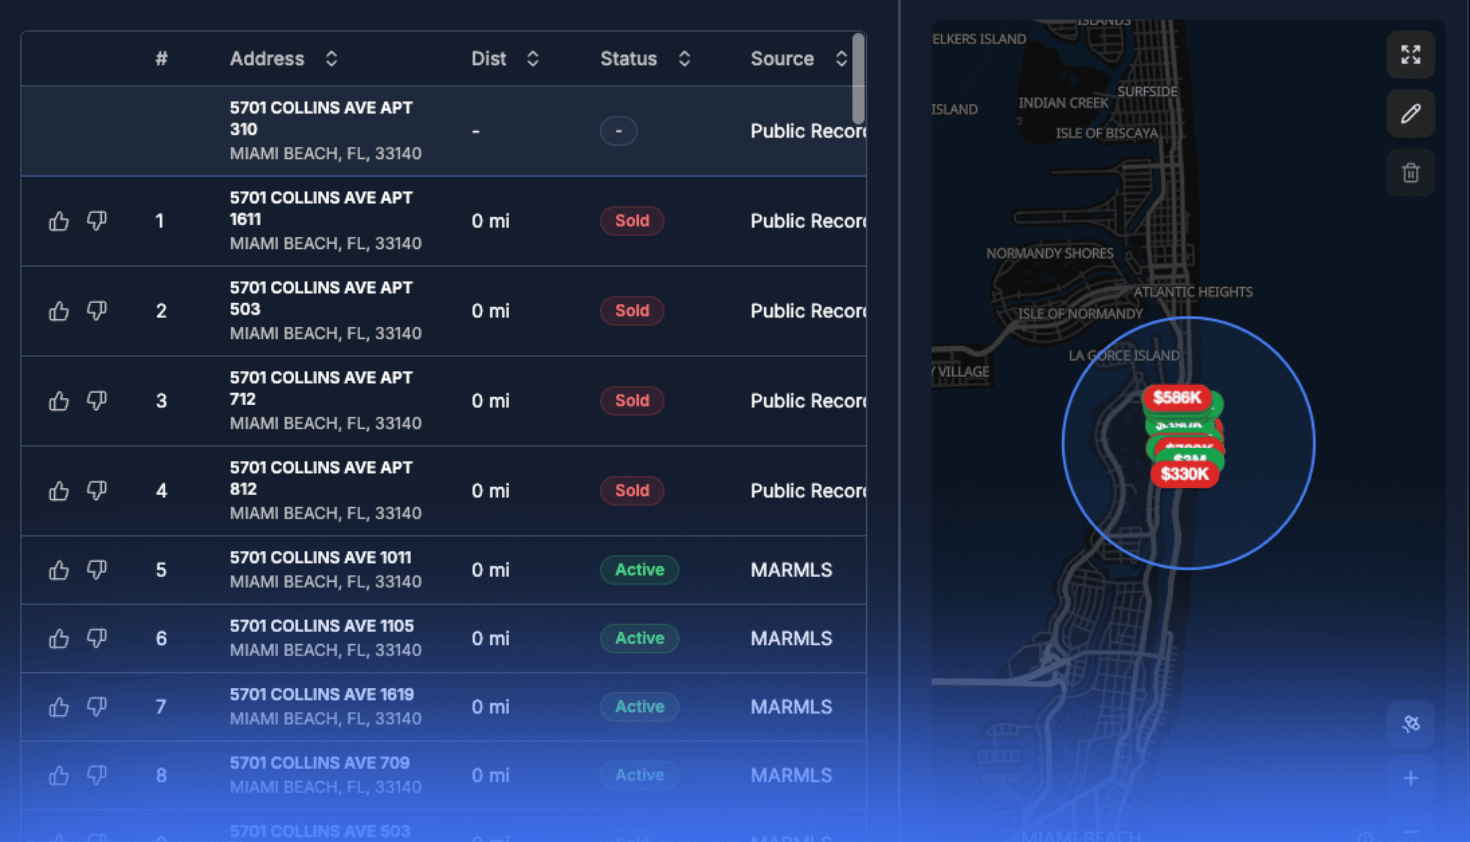Screen dimensions: 1470x842
Task: Select Sold status badge for APT 1611
Action: (632, 221)
